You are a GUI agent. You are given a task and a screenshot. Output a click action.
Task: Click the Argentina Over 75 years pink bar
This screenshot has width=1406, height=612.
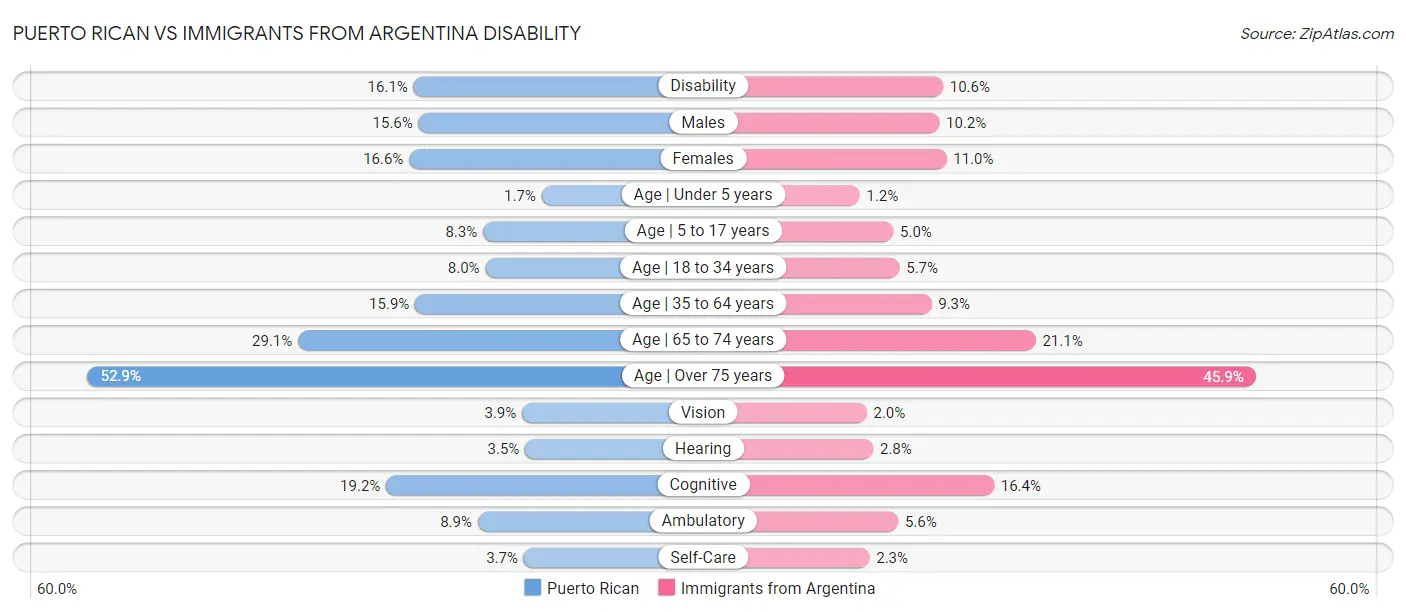[x=1020, y=376]
